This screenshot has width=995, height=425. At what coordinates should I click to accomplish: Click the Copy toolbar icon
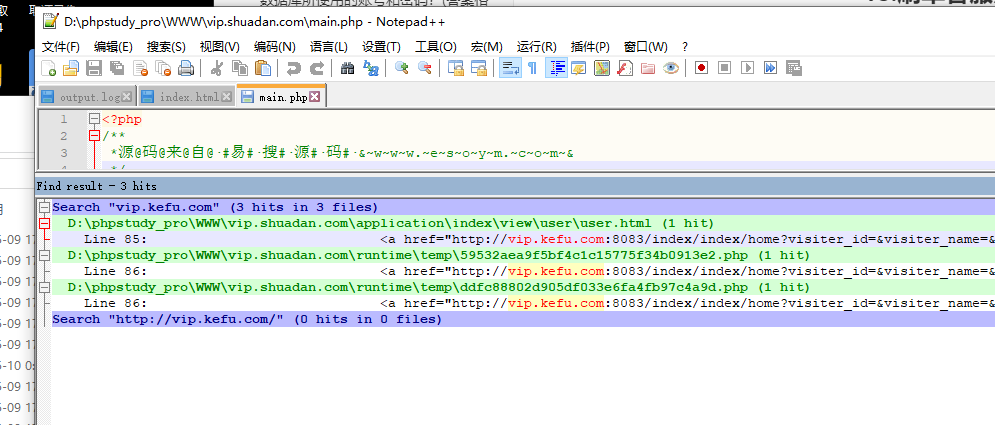coord(239,68)
